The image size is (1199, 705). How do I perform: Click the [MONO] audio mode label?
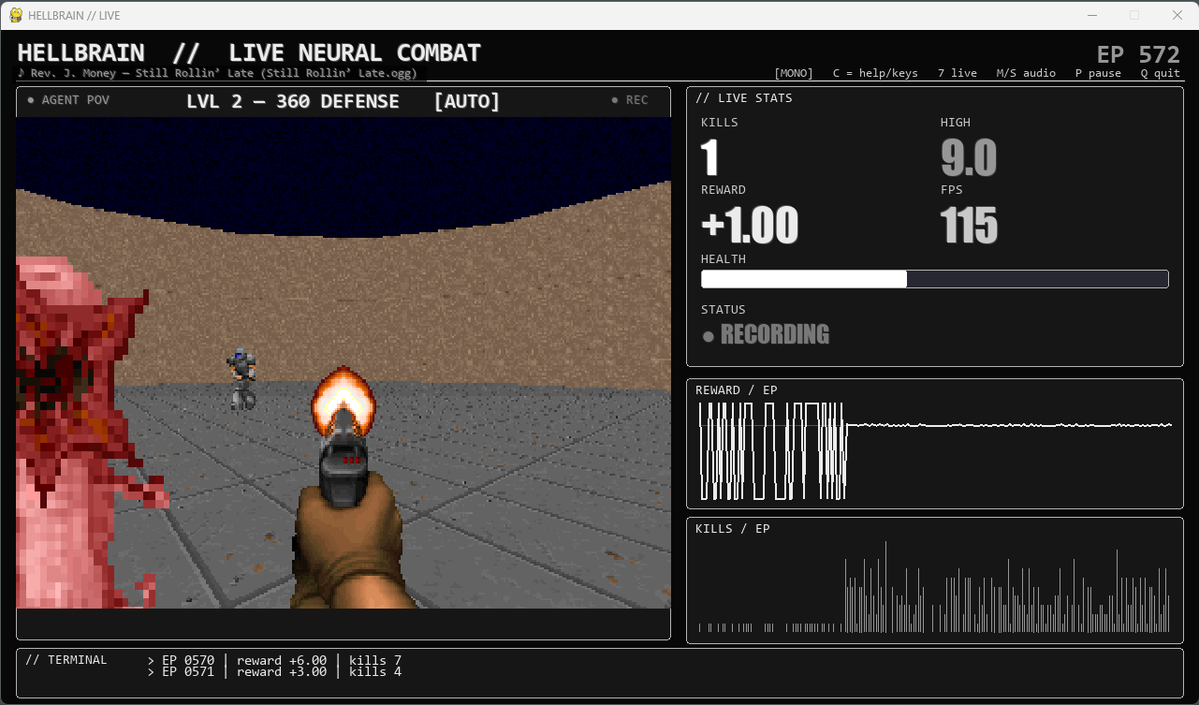(x=793, y=73)
